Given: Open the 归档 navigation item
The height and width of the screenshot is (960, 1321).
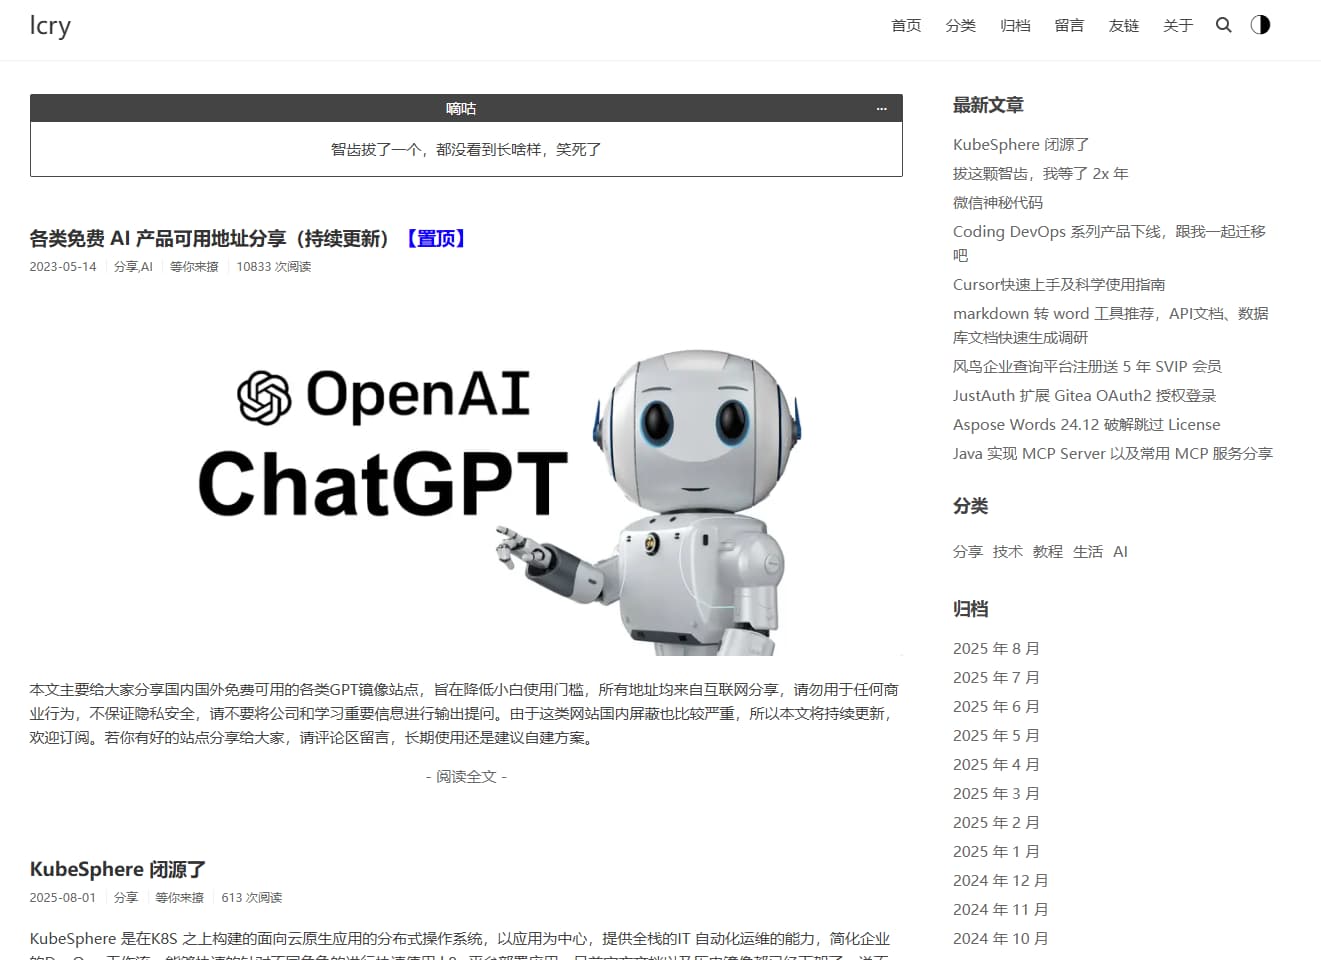Looking at the screenshot, I should tap(1015, 26).
